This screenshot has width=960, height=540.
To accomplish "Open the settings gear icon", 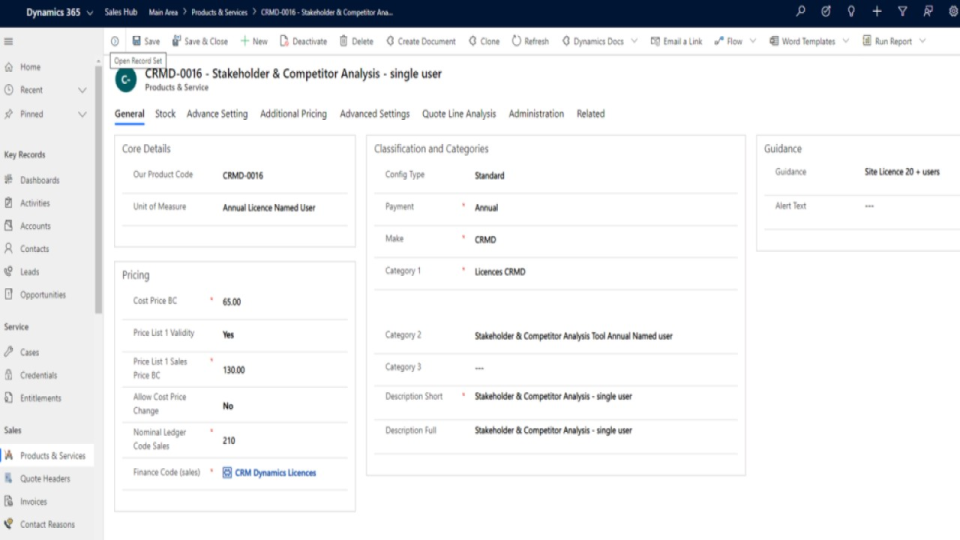I will (x=953, y=12).
